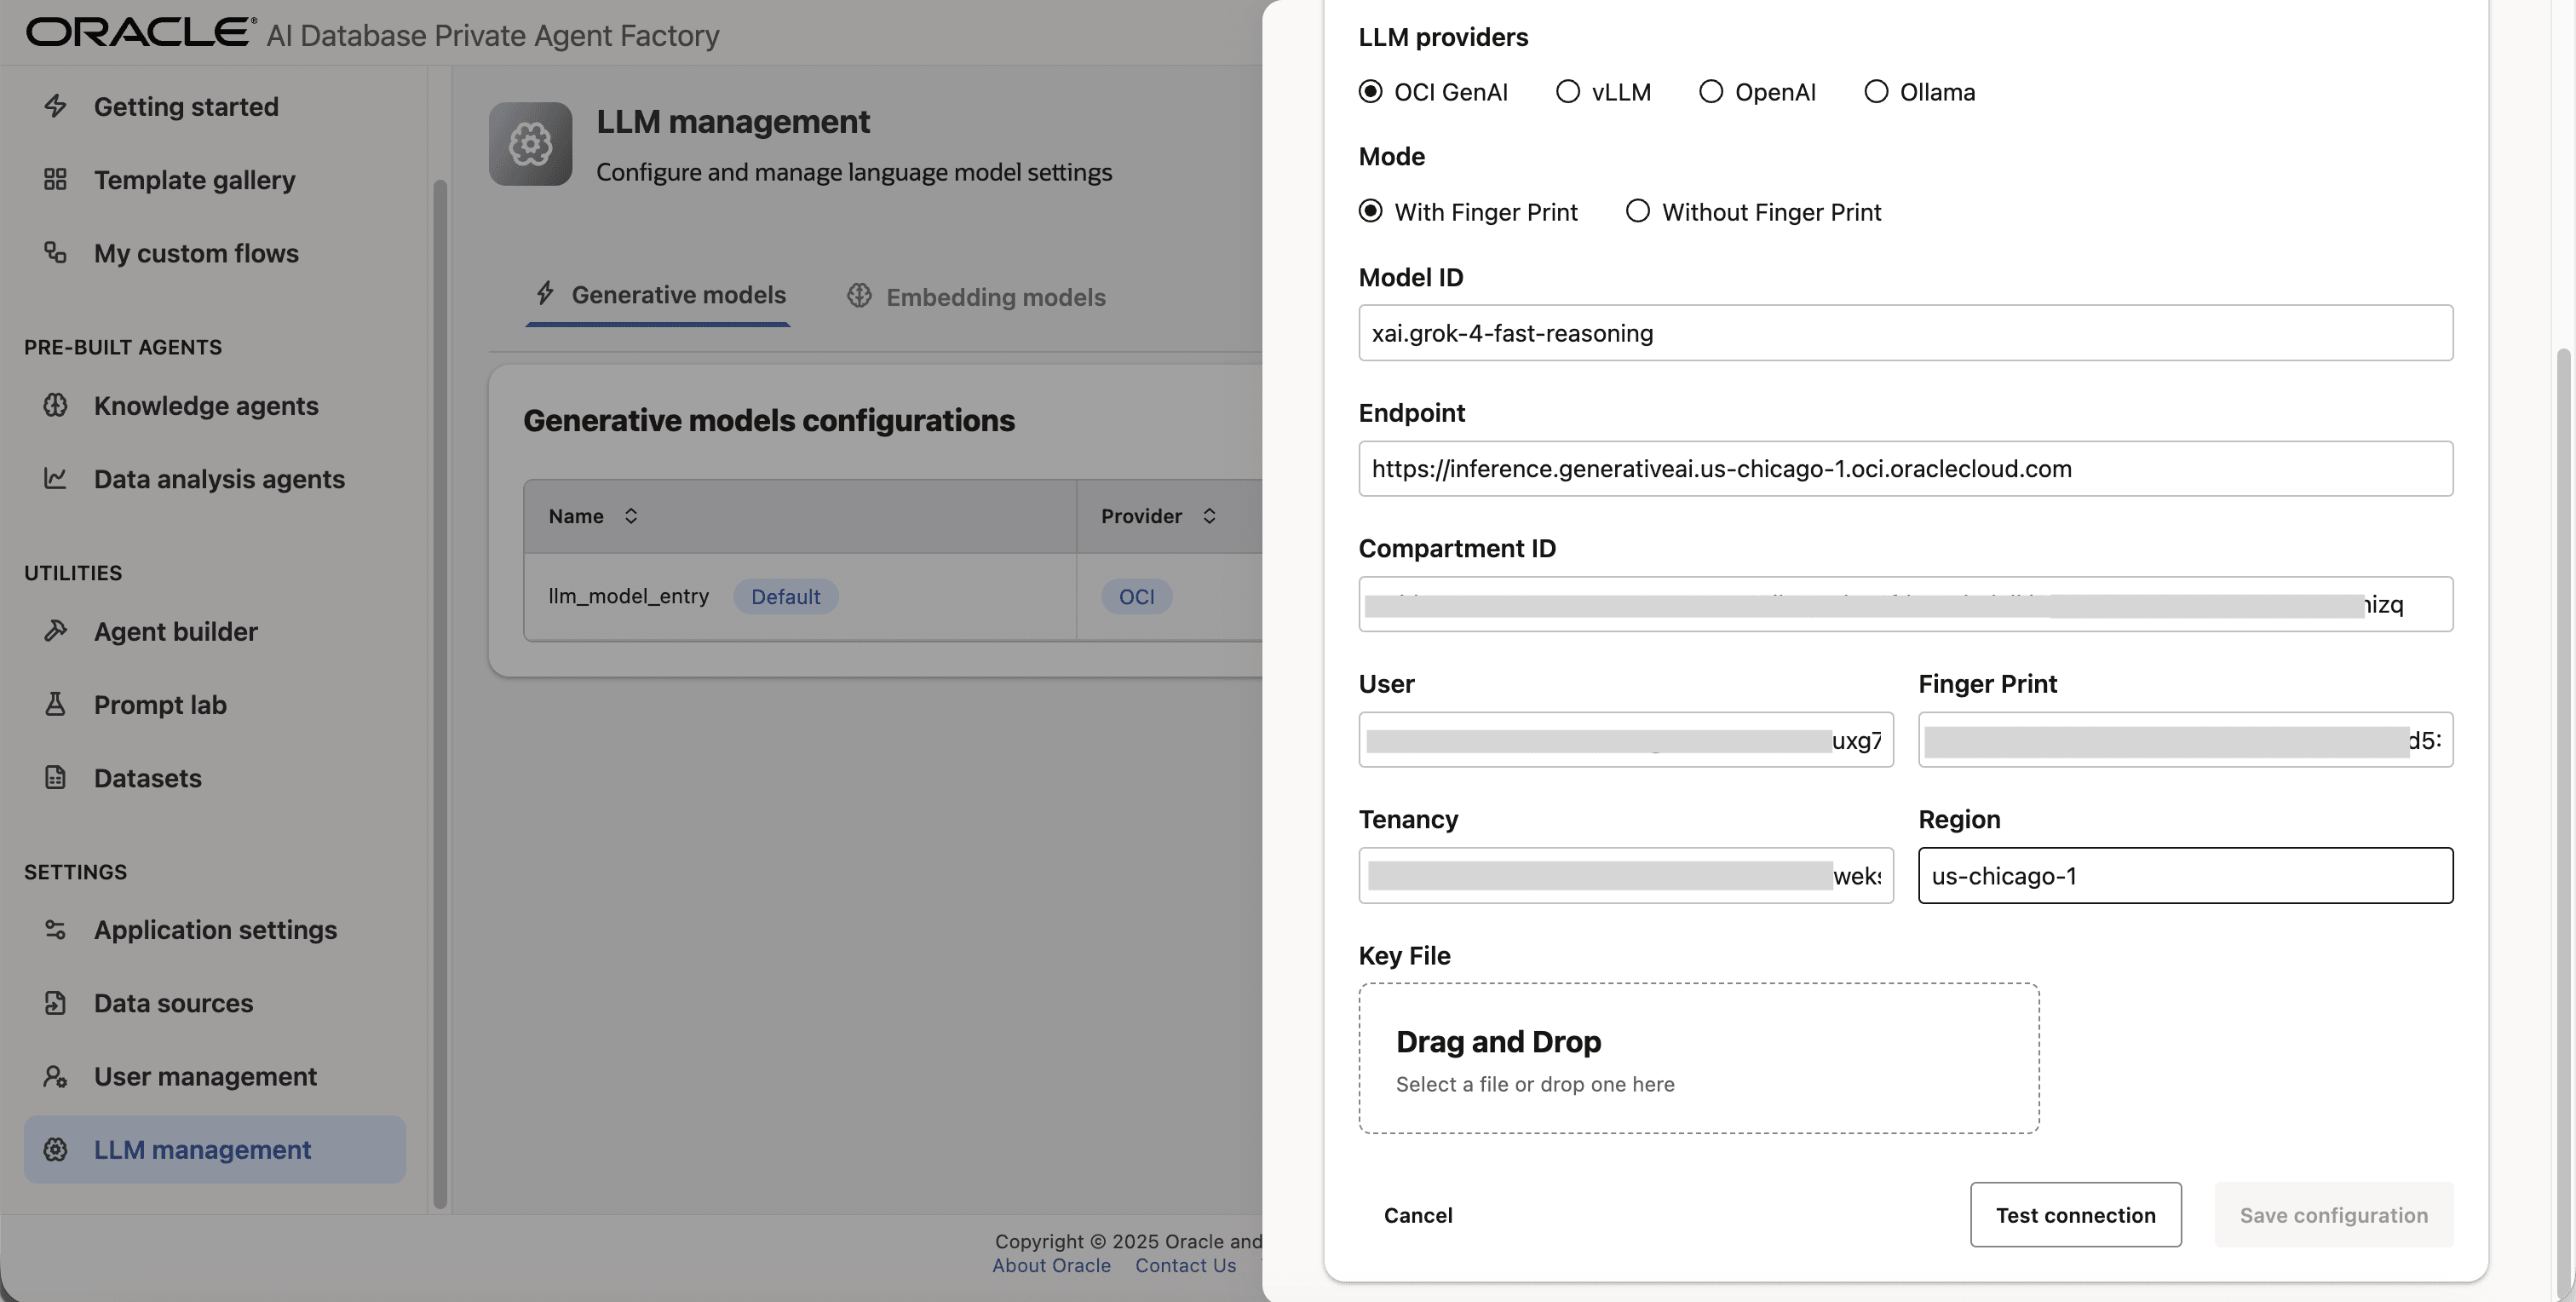The height and width of the screenshot is (1302, 2576).
Task: Toggle the Name column sort order
Action: pyautogui.click(x=631, y=516)
